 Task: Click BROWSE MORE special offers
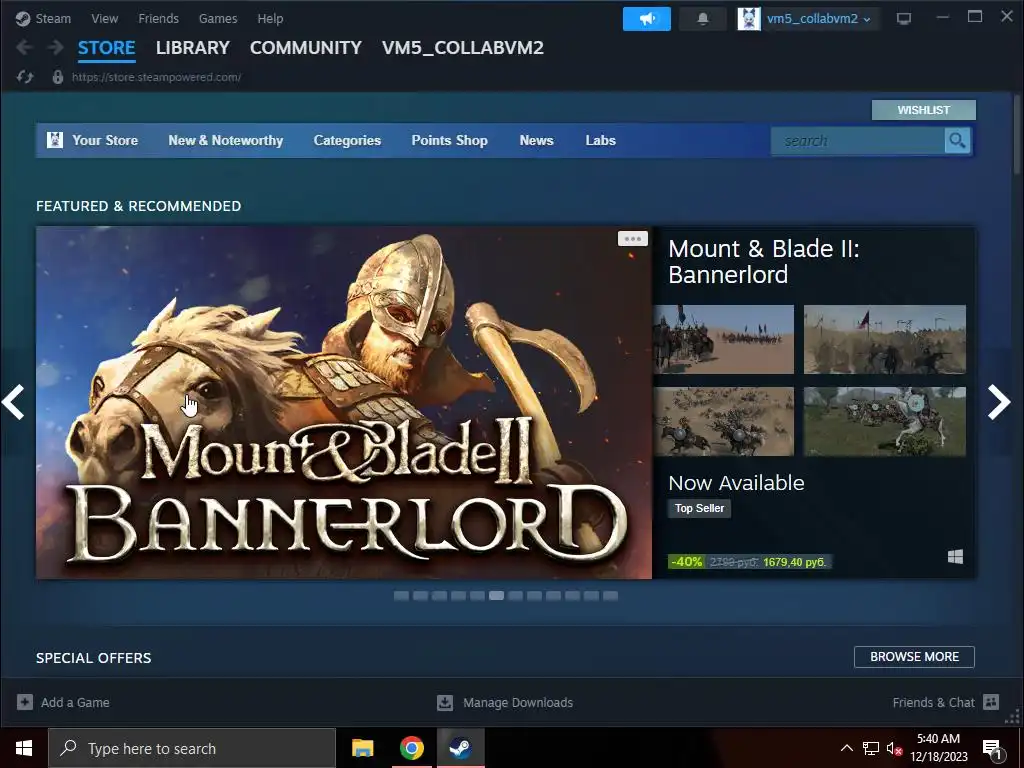click(914, 657)
